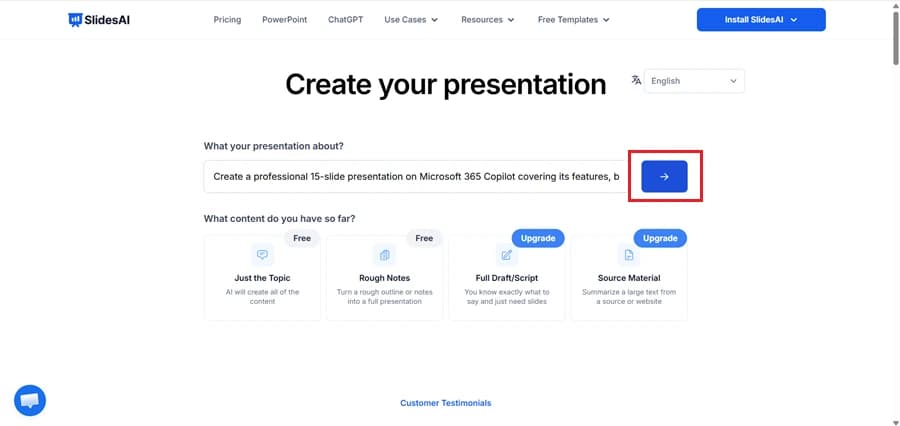
Task: Select the Rough Notes card
Action: click(x=385, y=277)
